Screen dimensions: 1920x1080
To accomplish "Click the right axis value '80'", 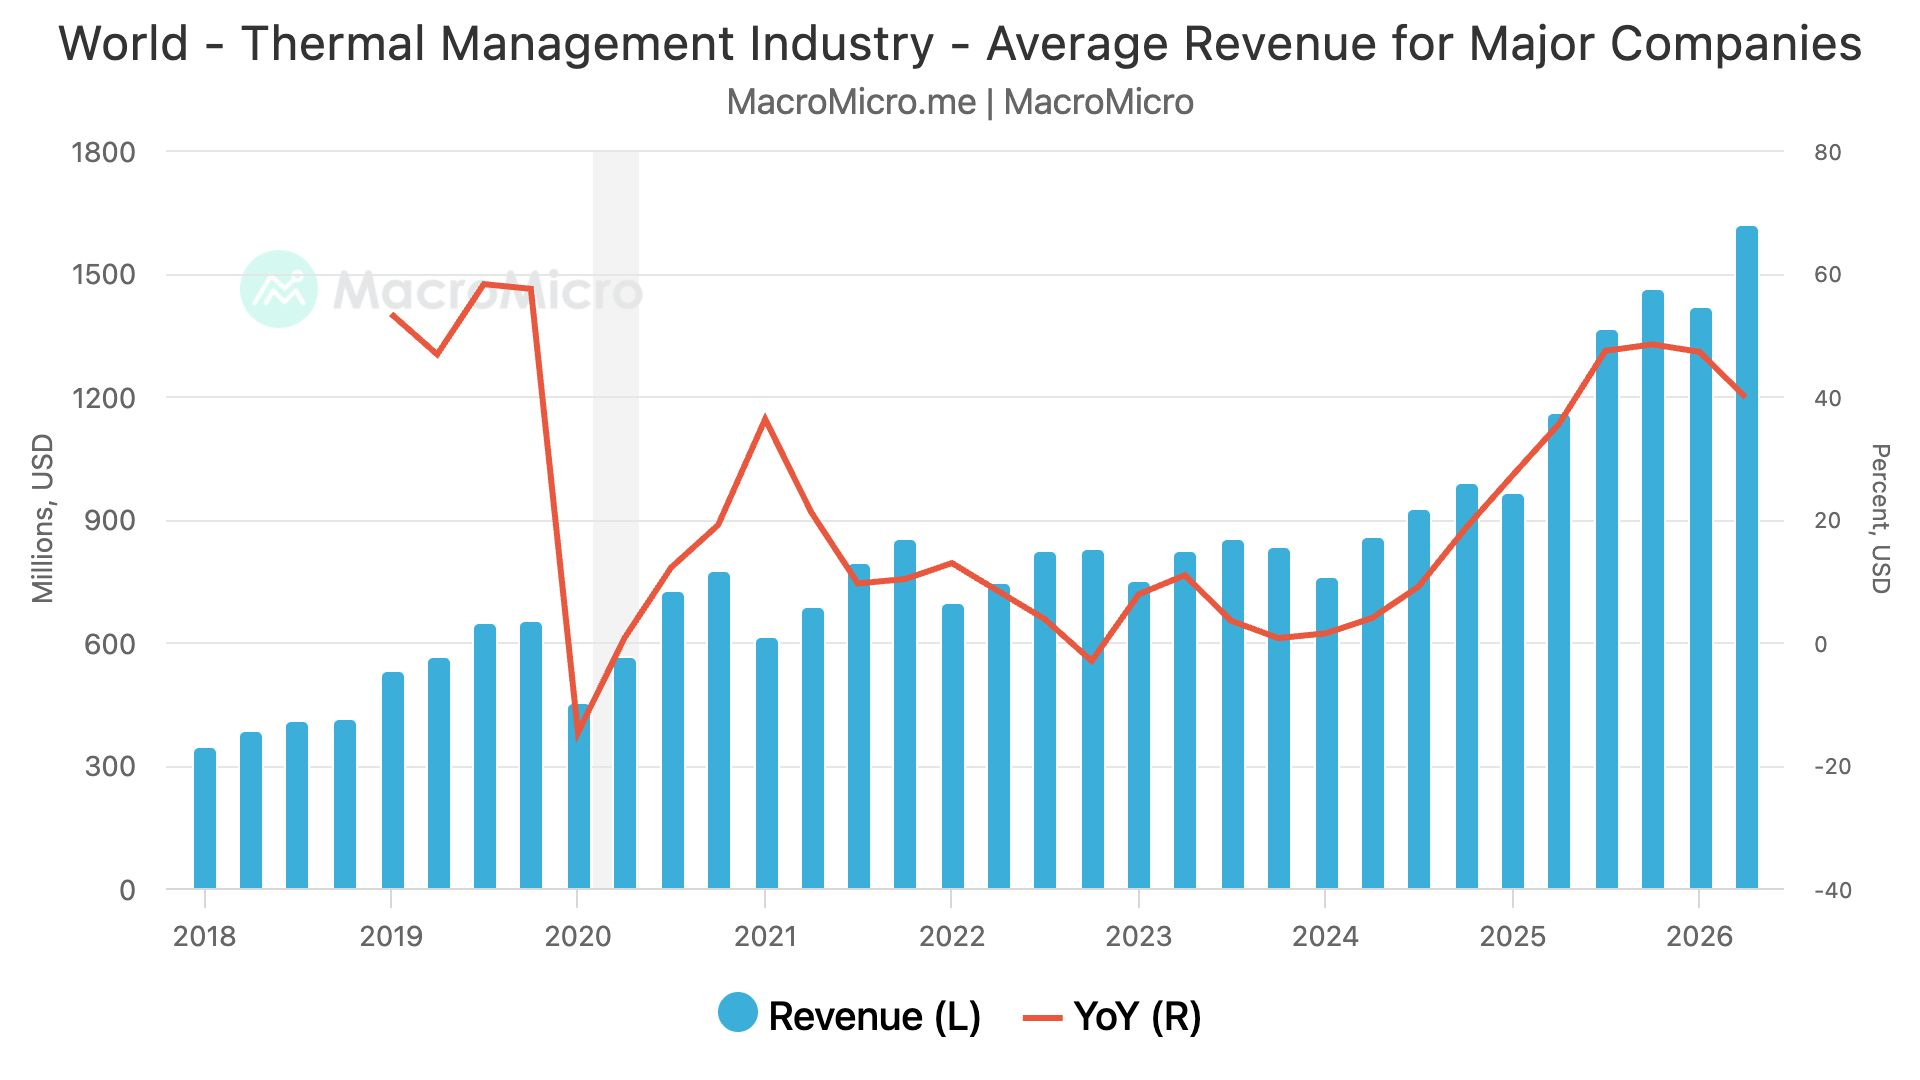I will pyautogui.click(x=1828, y=153).
